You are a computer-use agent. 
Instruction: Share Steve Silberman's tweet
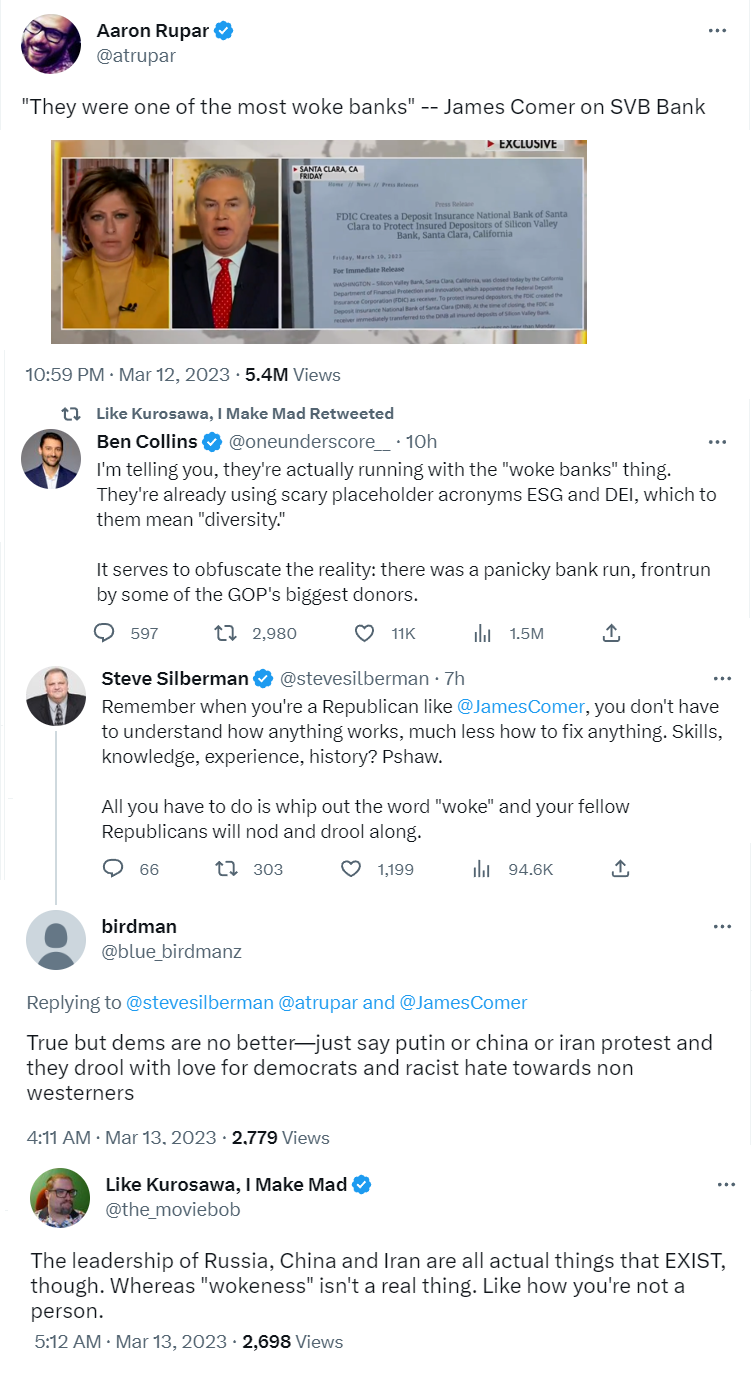(620, 869)
